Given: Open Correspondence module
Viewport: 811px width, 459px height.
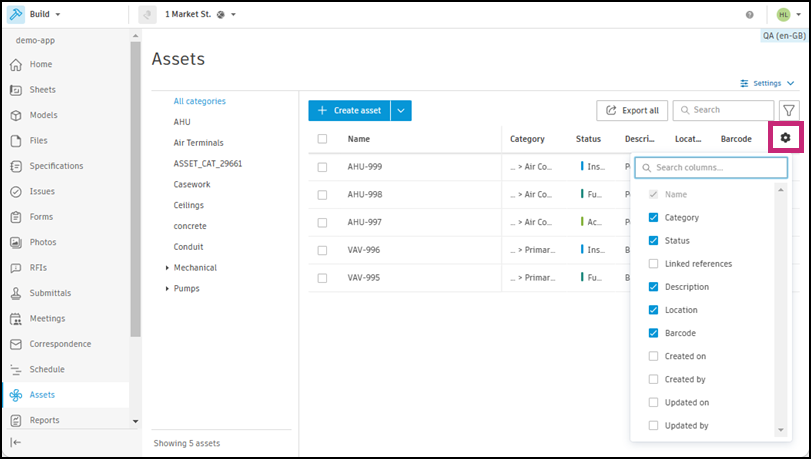Looking at the screenshot, I should tap(60, 344).
